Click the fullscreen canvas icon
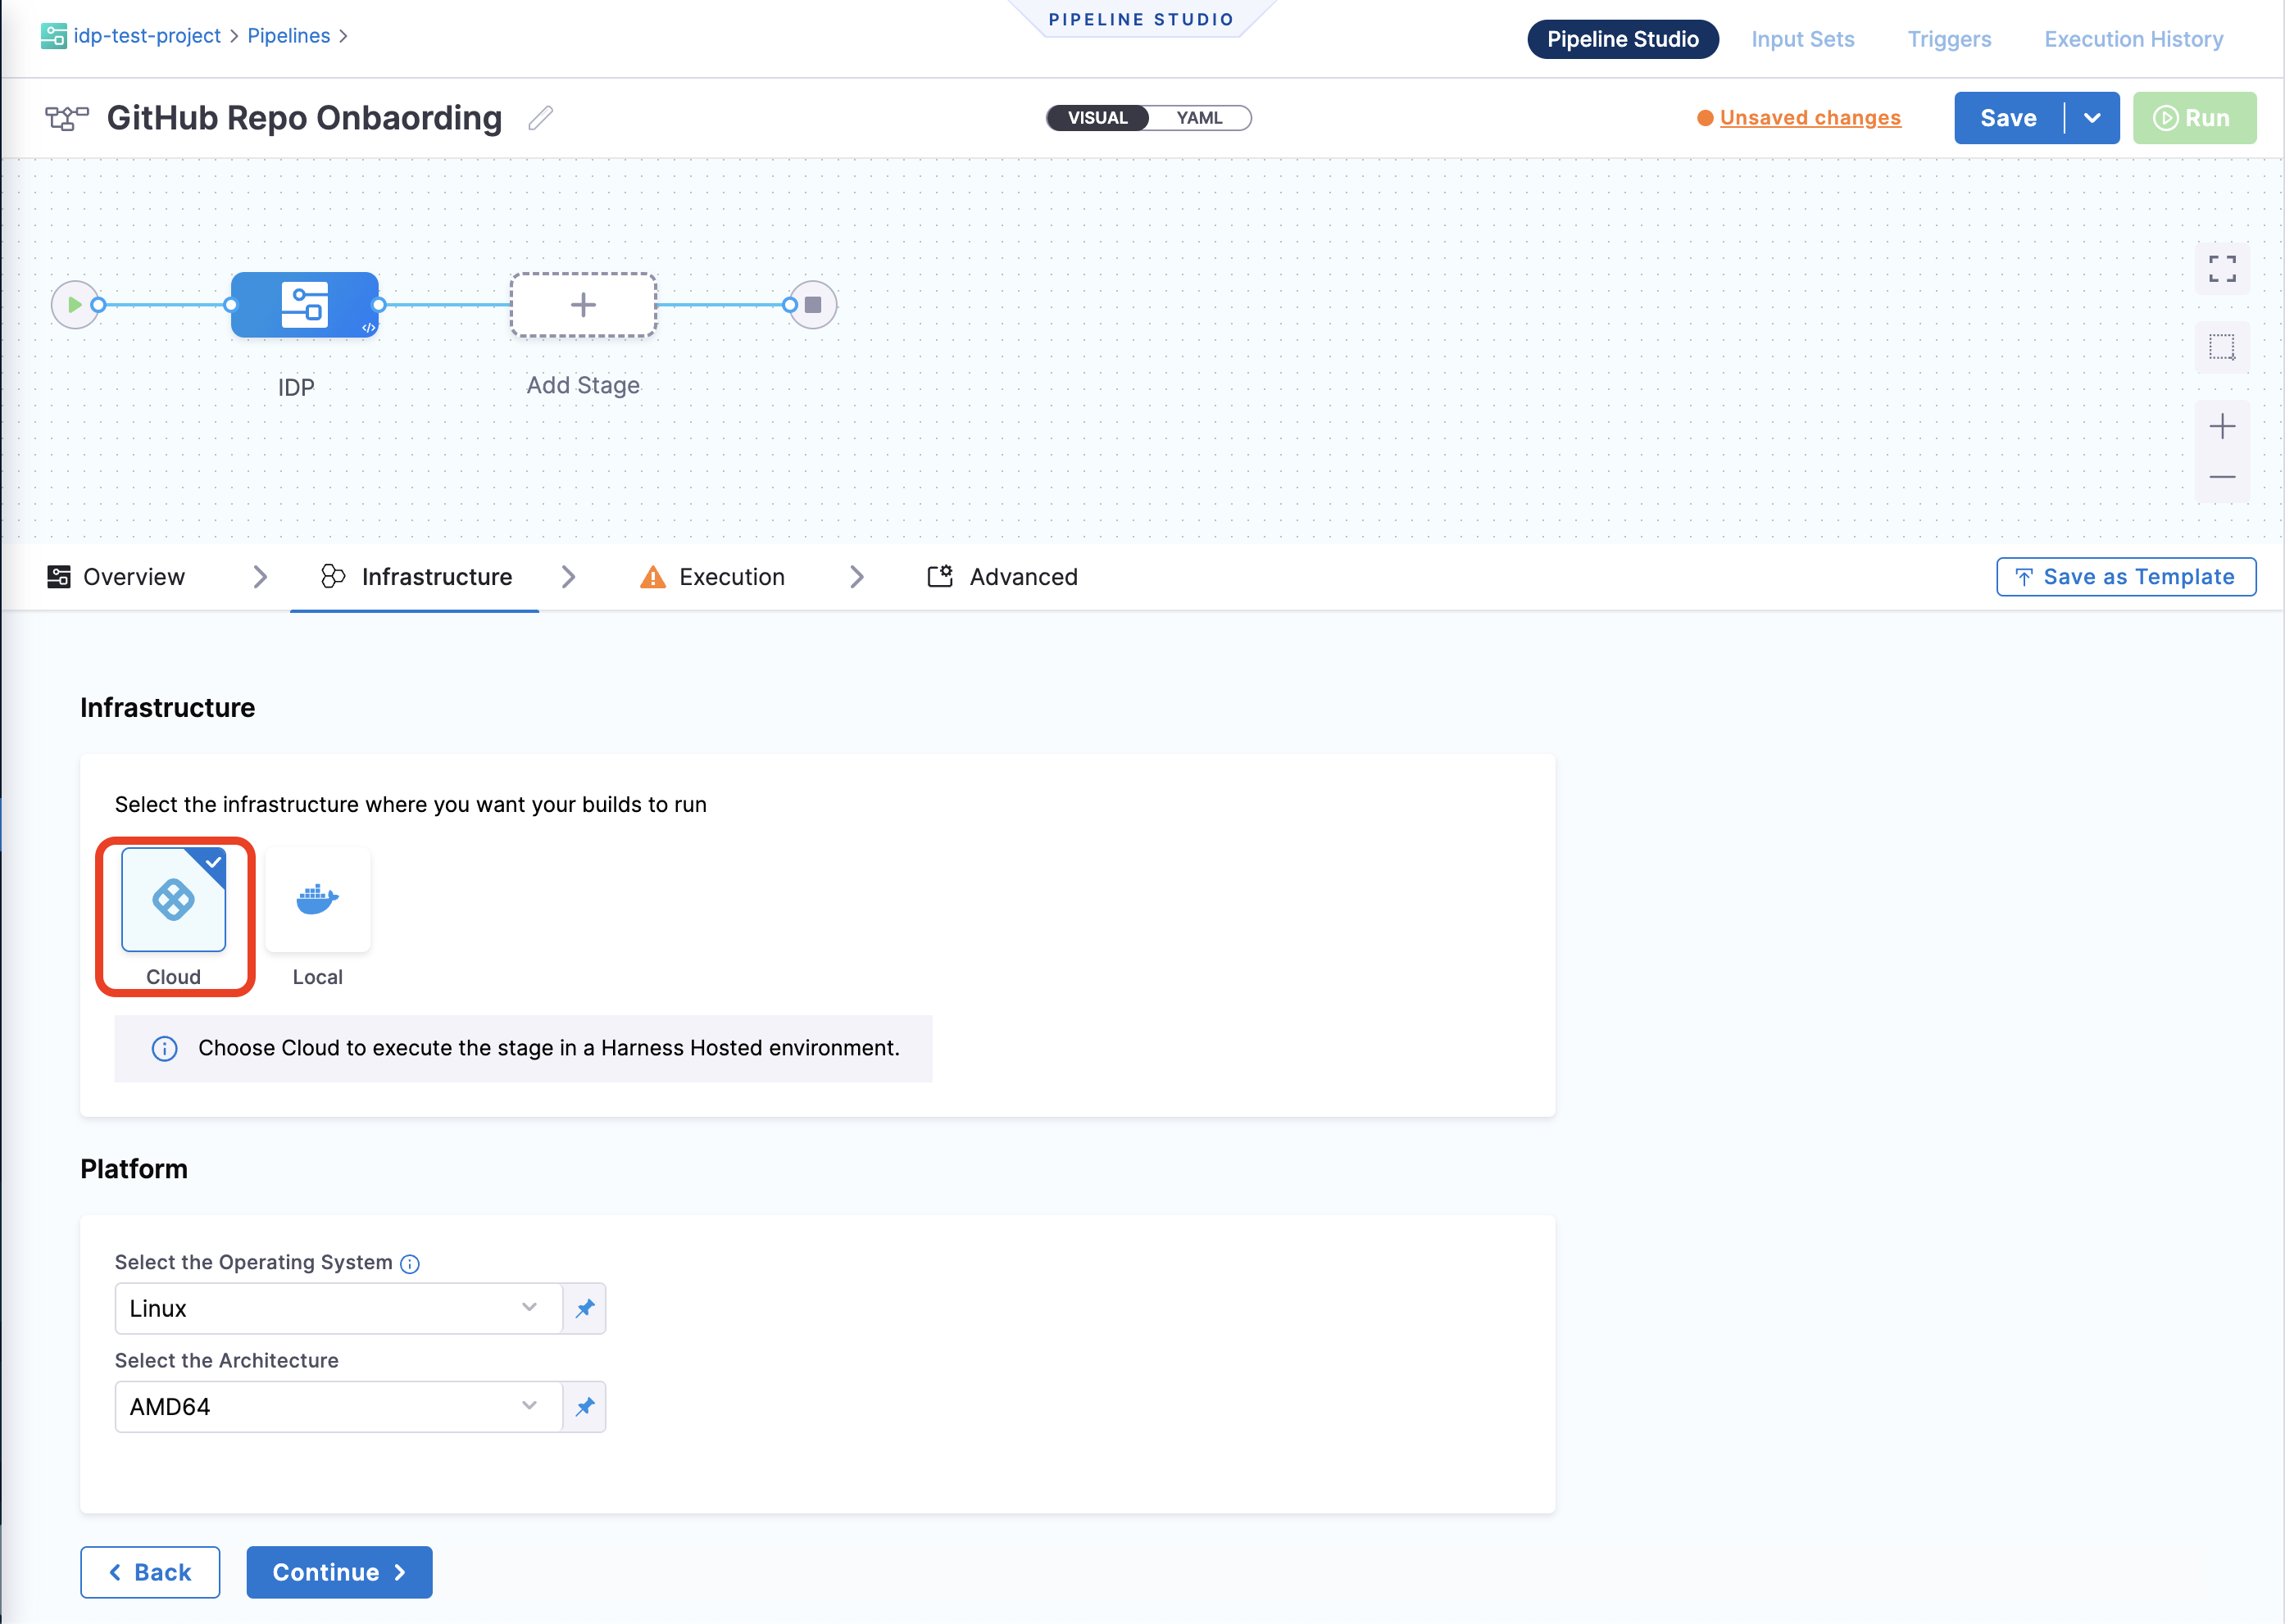 click(2221, 269)
